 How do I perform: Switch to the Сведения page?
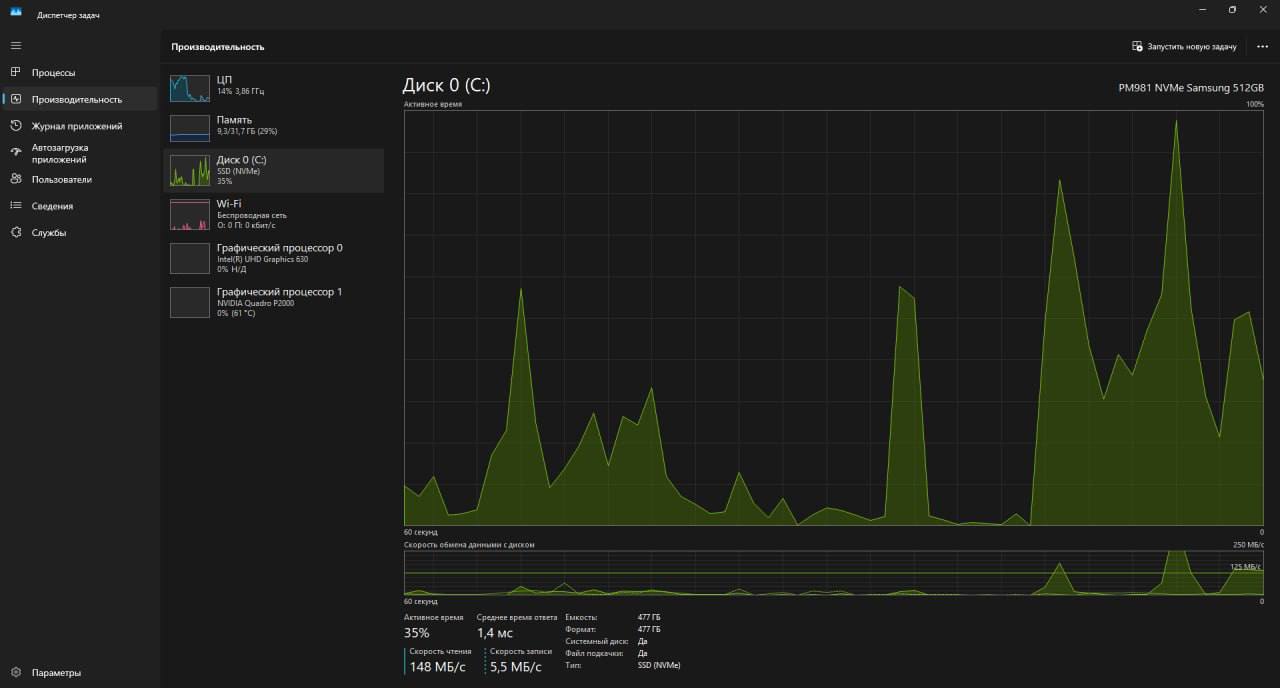[x=80, y=206]
